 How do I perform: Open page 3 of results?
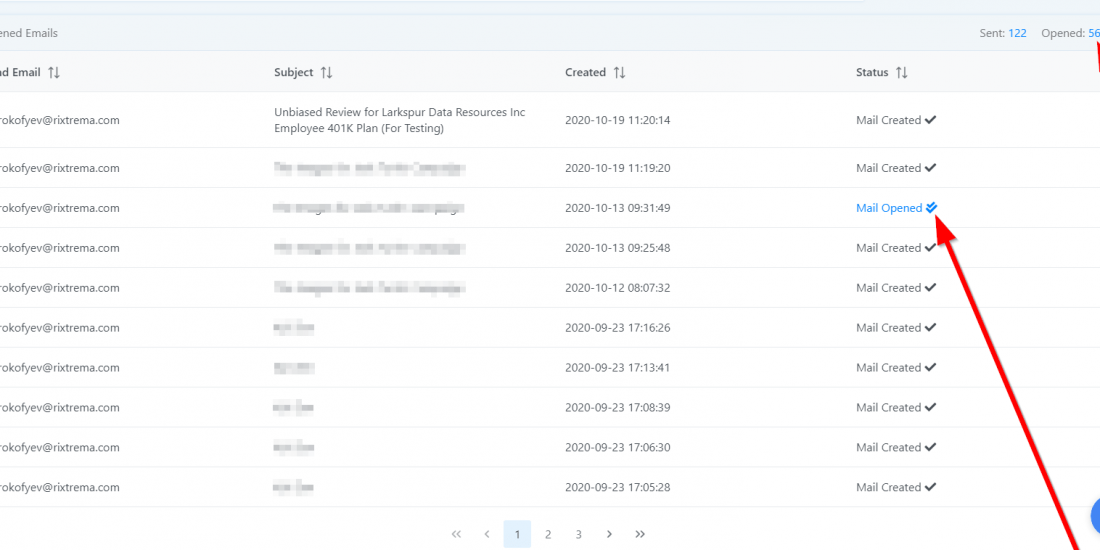coord(578,534)
